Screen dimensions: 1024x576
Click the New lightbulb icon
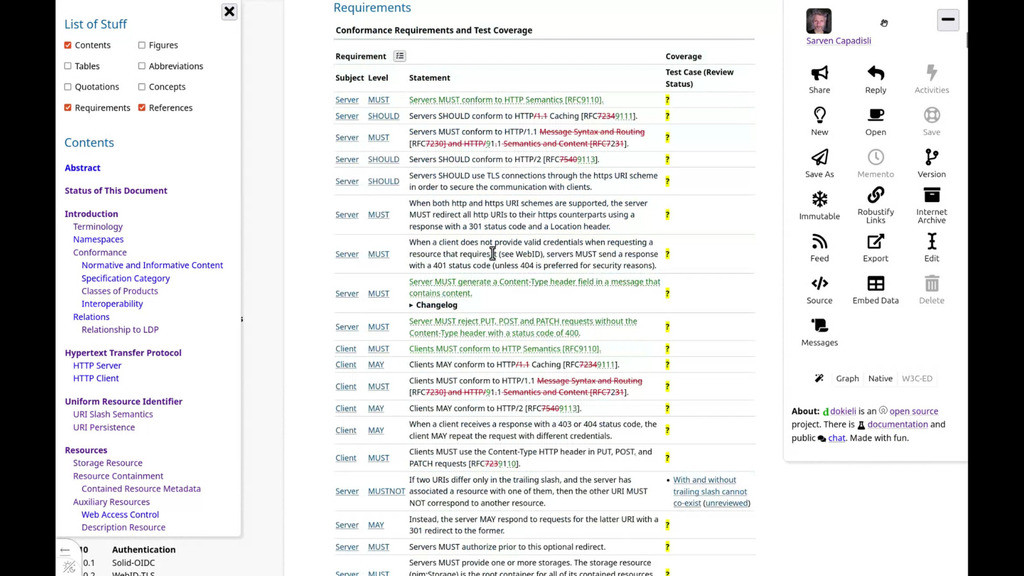819,115
